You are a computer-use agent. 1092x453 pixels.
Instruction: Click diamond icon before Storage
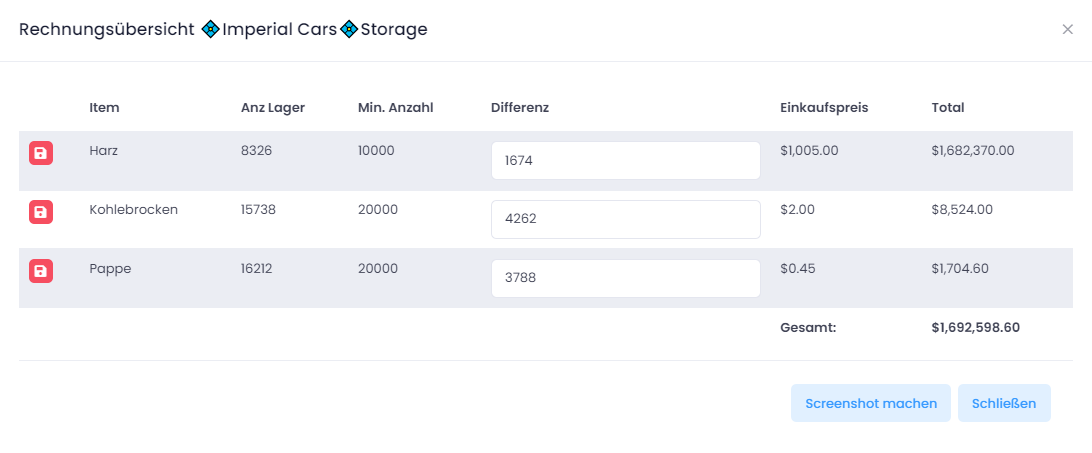(349, 30)
